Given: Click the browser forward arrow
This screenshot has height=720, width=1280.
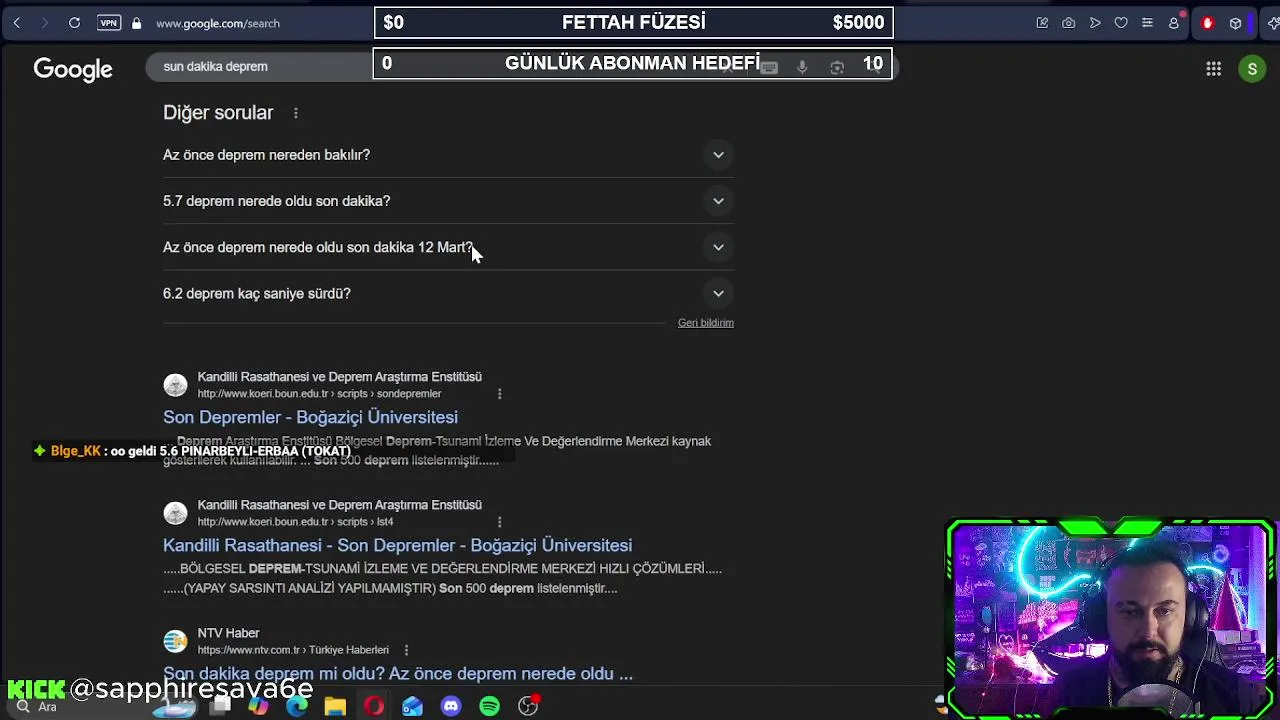Looking at the screenshot, I should 44,23.
